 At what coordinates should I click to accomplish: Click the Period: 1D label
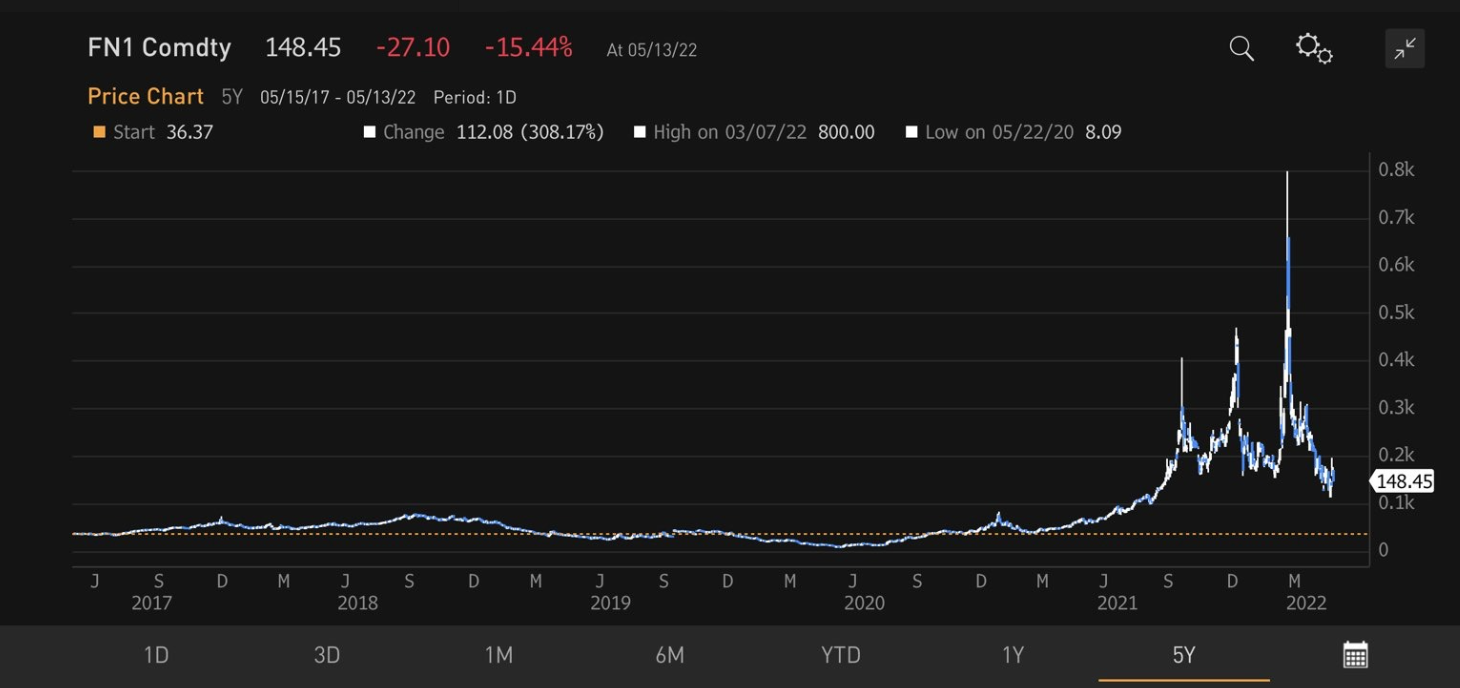475,97
